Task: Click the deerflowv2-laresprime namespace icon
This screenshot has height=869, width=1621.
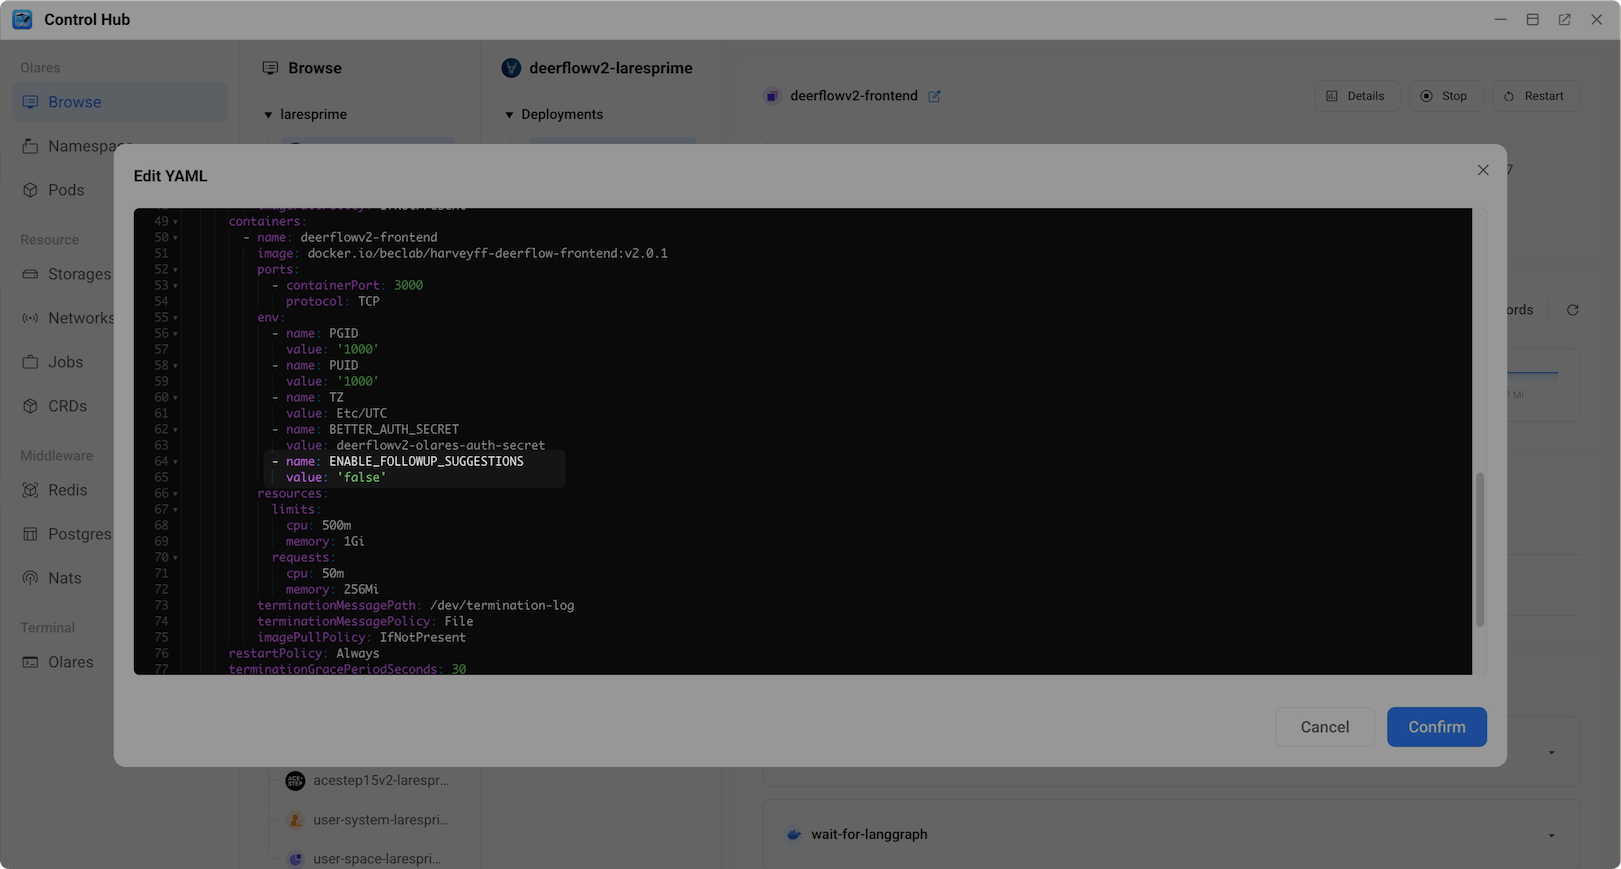Action: tap(511, 68)
